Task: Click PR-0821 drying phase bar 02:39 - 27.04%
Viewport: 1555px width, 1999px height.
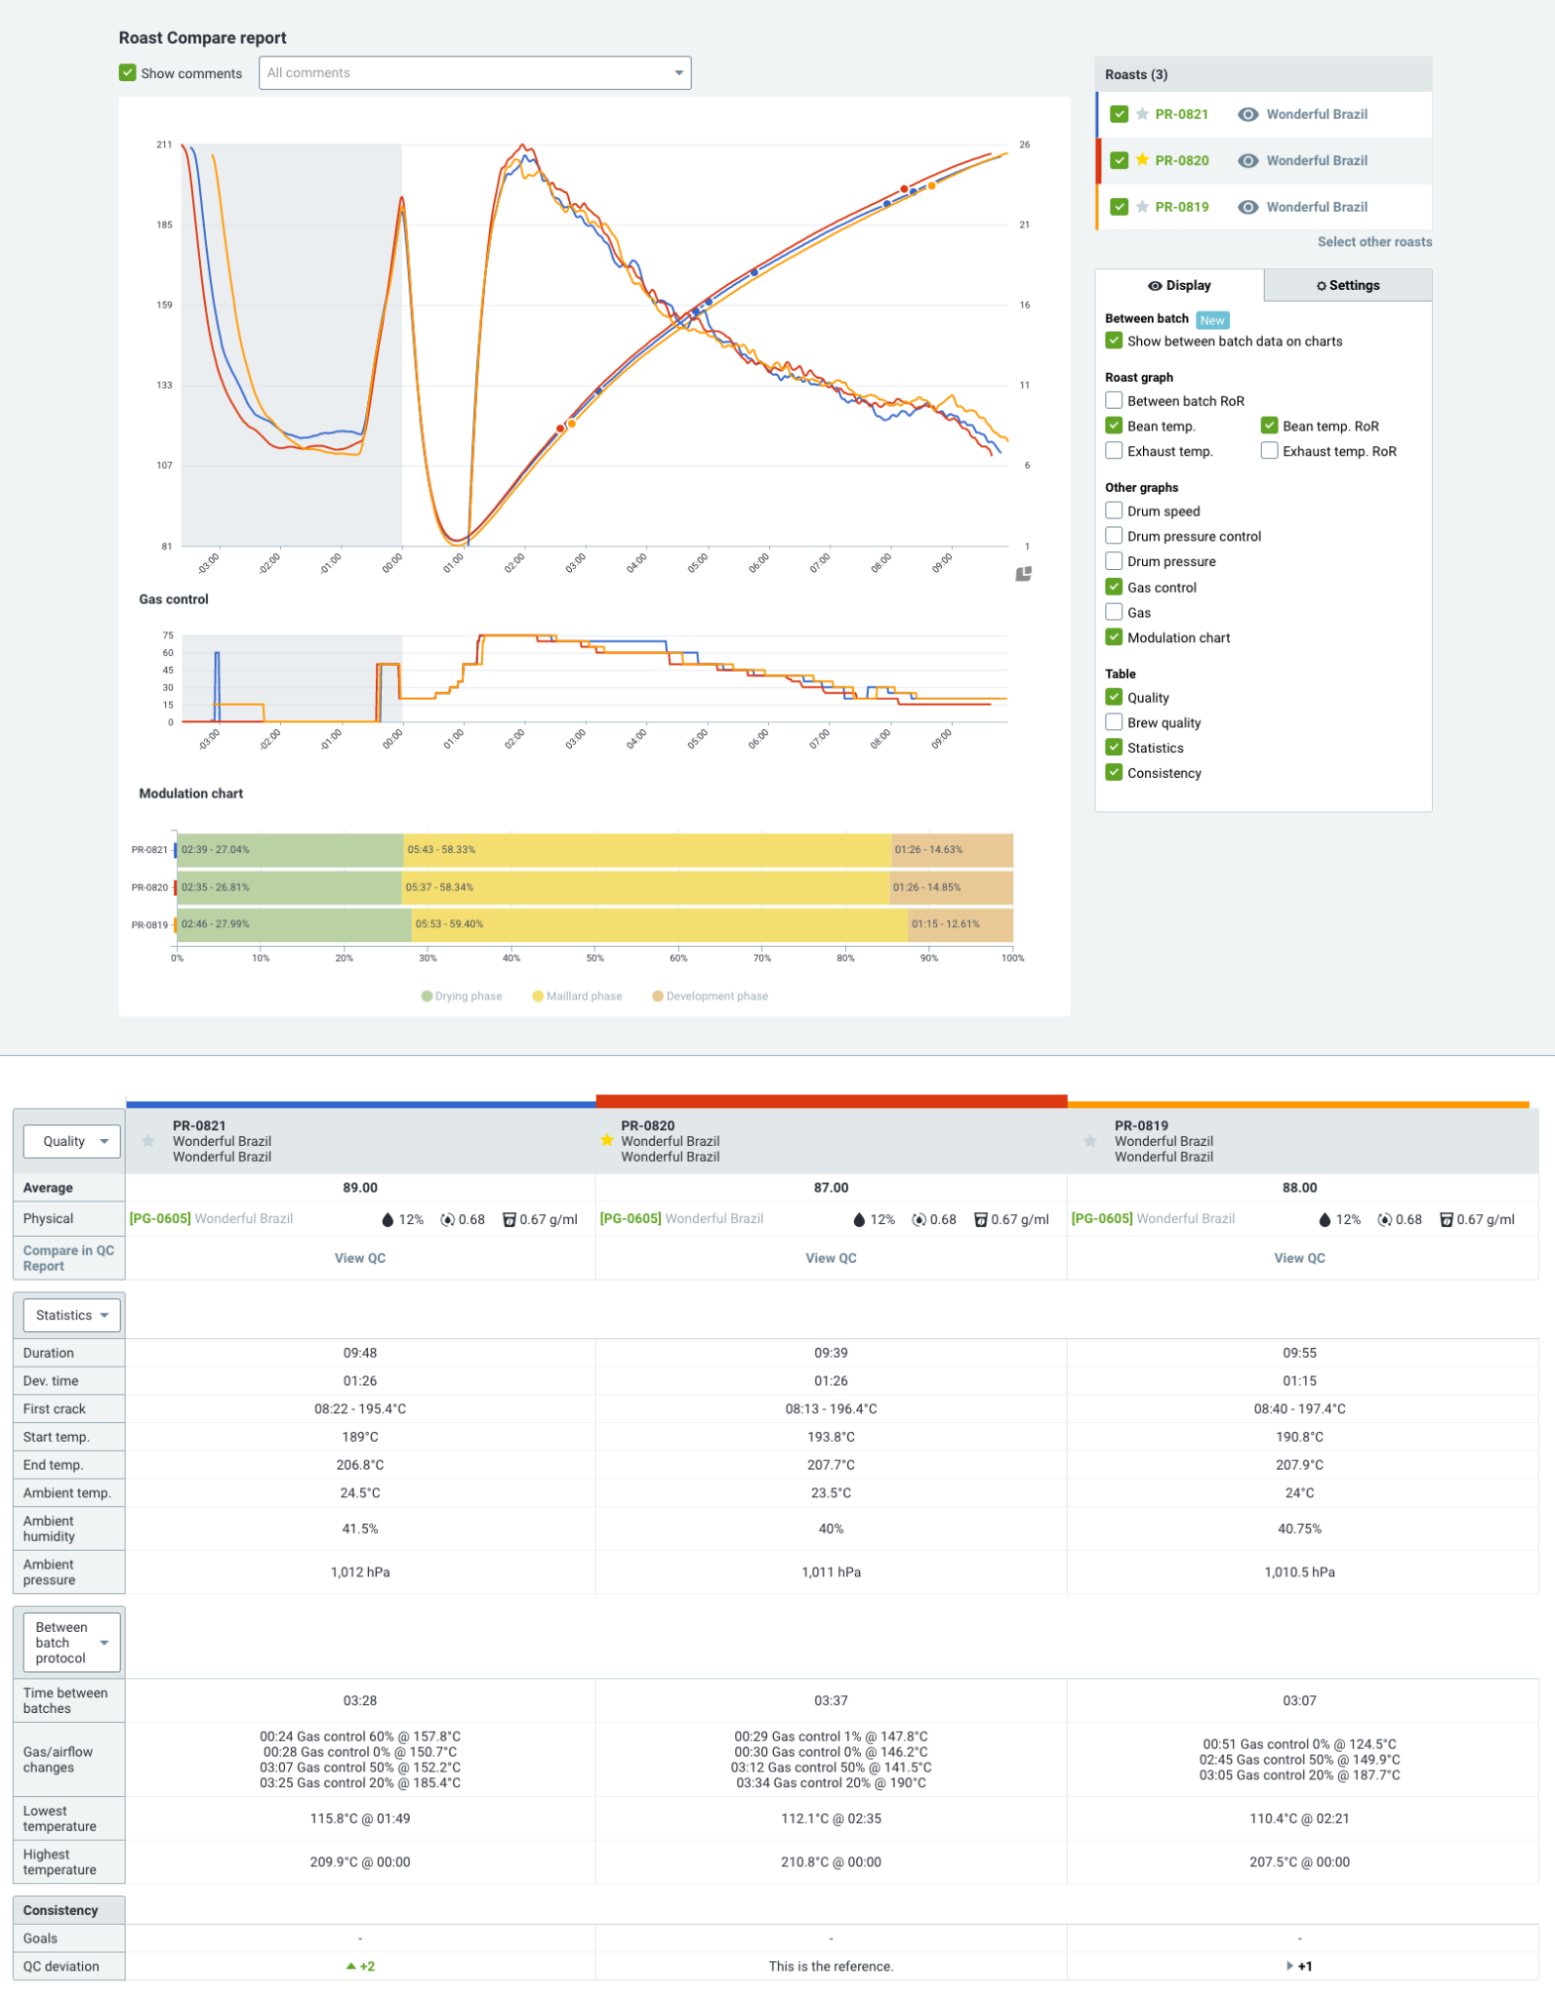Action: click(x=290, y=850)
